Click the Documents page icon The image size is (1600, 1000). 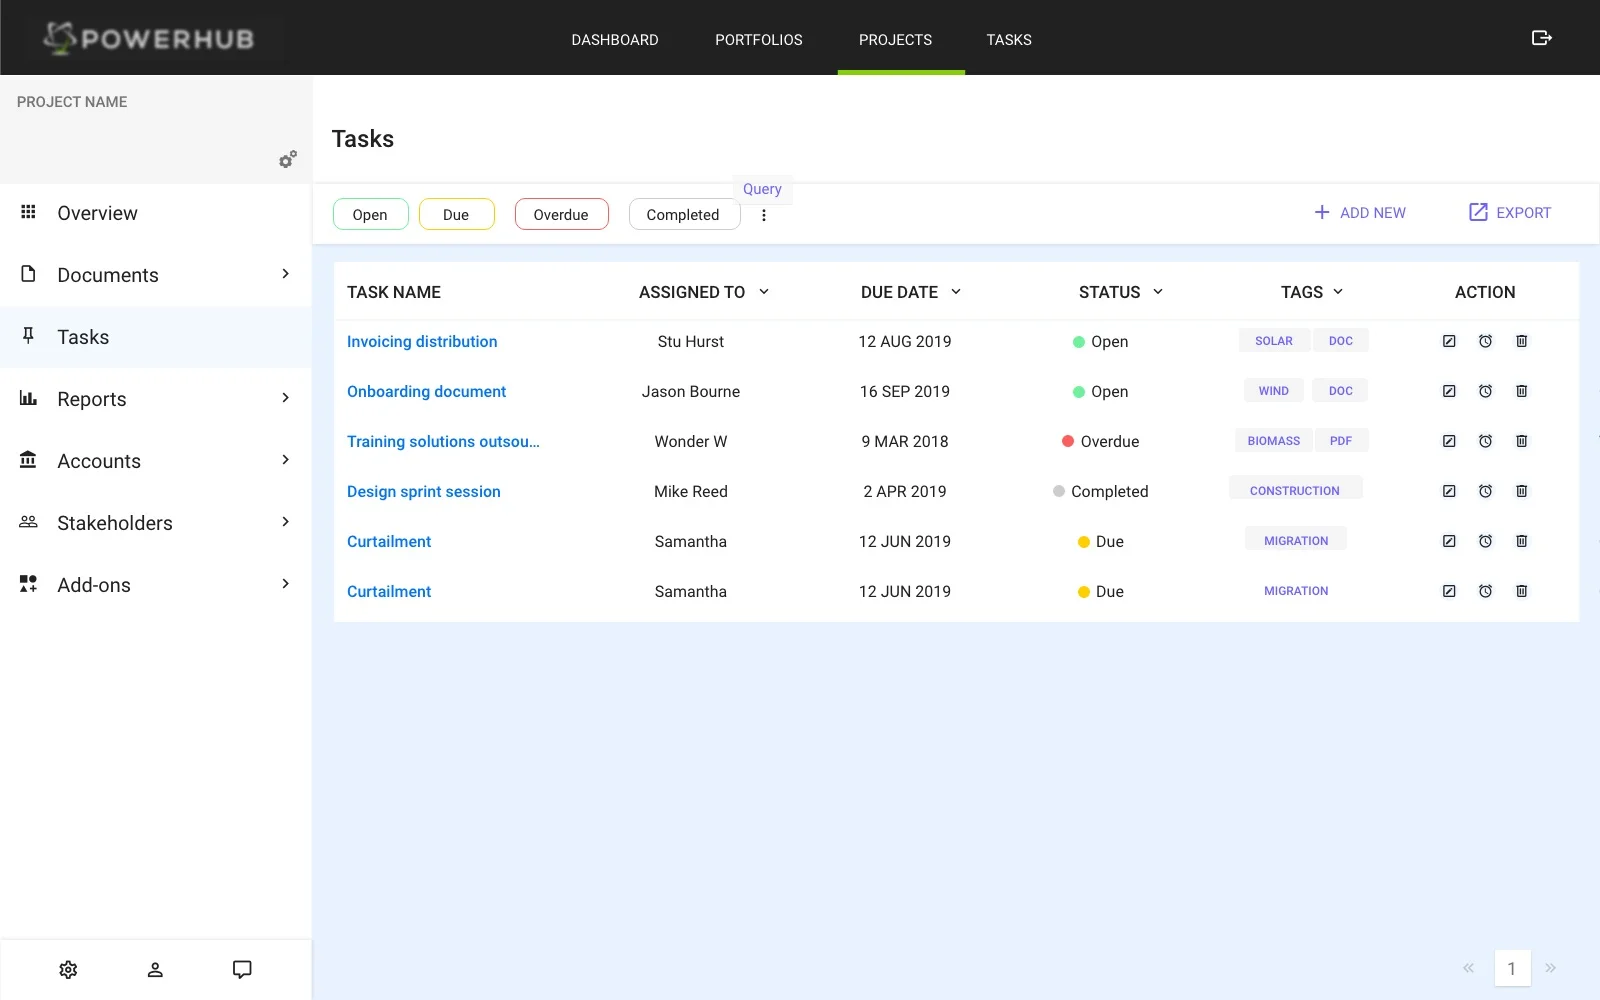29,274
